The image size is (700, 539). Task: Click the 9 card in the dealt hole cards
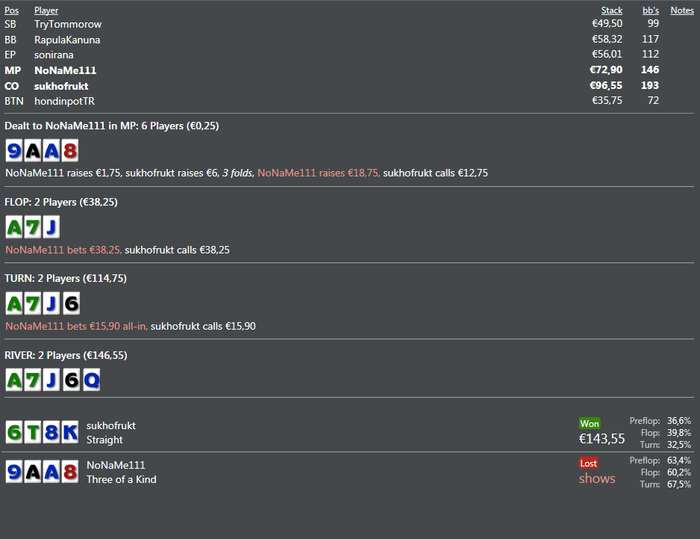click(x=15, y=151)
